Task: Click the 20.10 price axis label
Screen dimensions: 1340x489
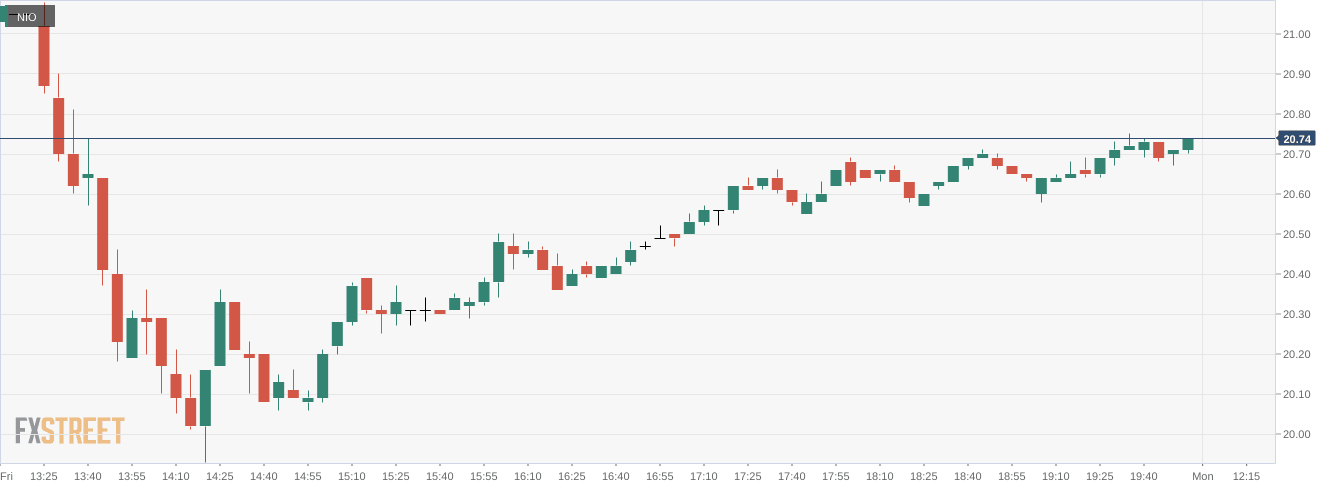Action: click(1296, 394)
